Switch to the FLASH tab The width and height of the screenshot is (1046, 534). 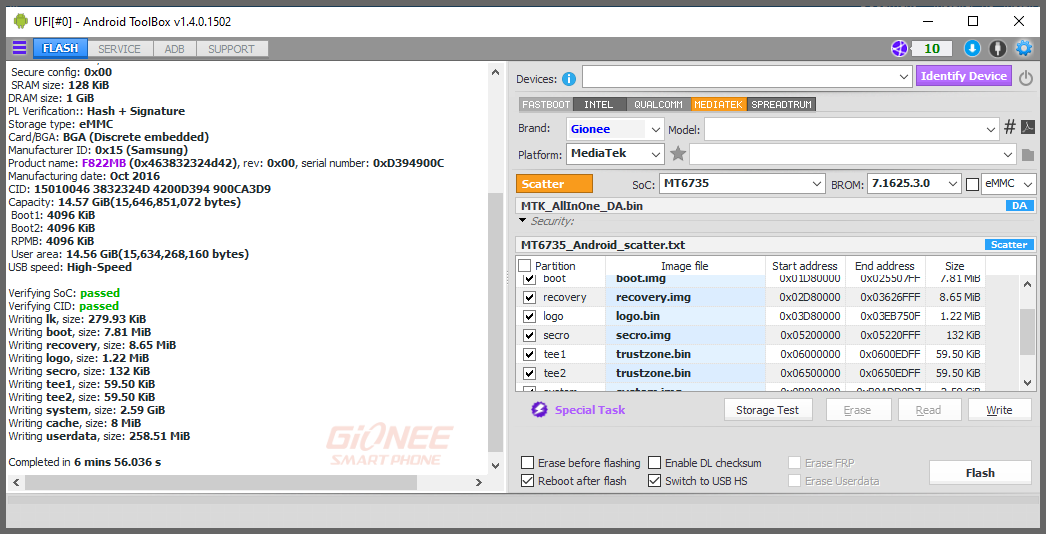(60, 48)
